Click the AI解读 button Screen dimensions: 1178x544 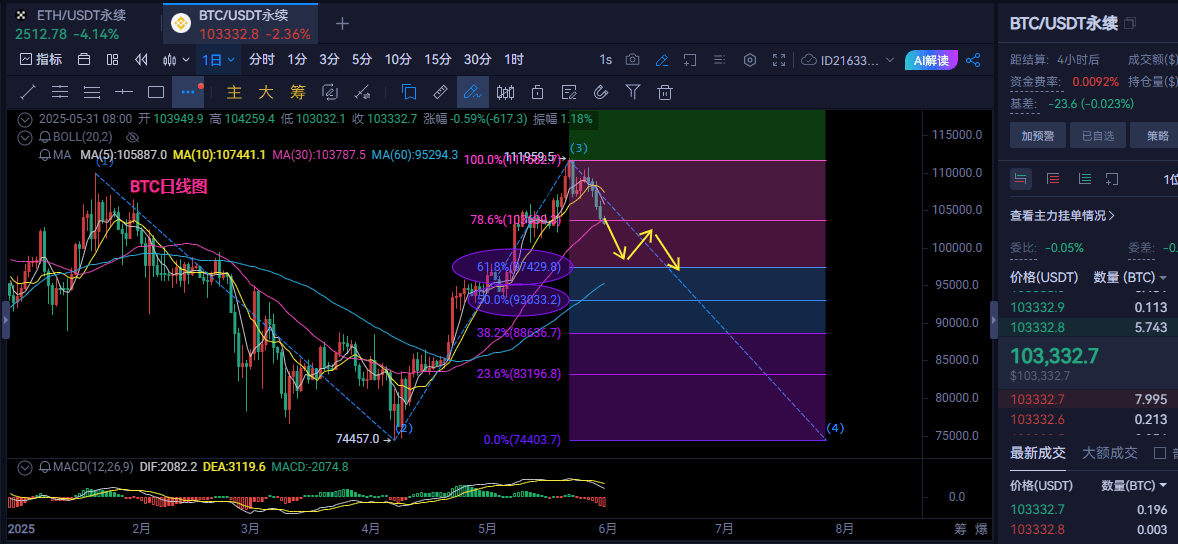[x=931, y=60]
